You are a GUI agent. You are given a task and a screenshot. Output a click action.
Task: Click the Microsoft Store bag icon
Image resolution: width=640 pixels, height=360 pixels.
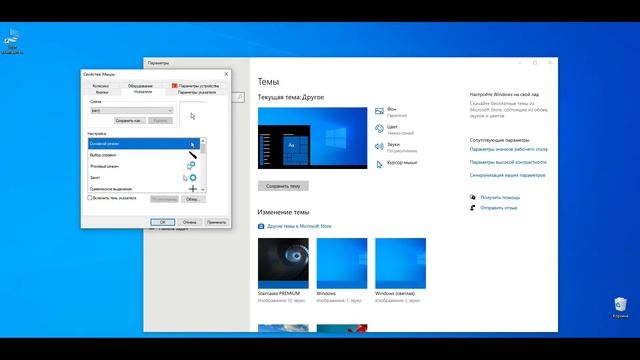pos(261,226)
